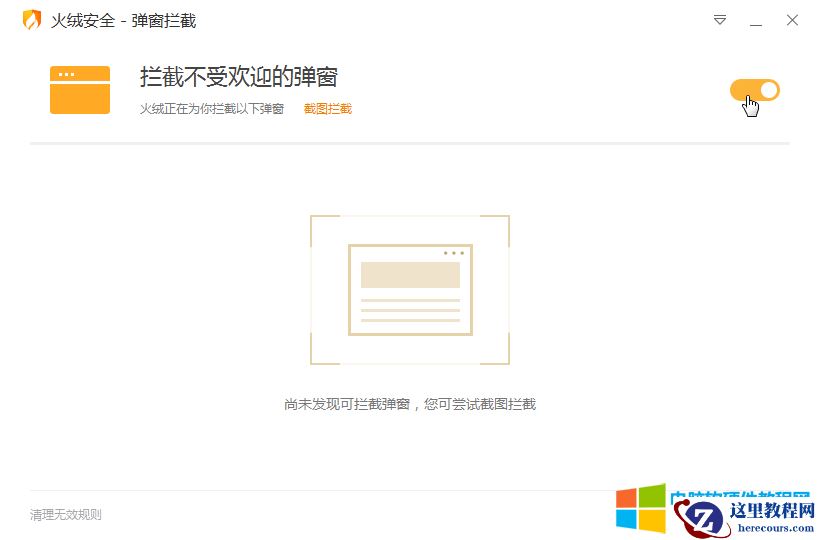The image size is (820, 540).
Task: Toggle the popup blocking switch off
Action: (x=755, y=90)
